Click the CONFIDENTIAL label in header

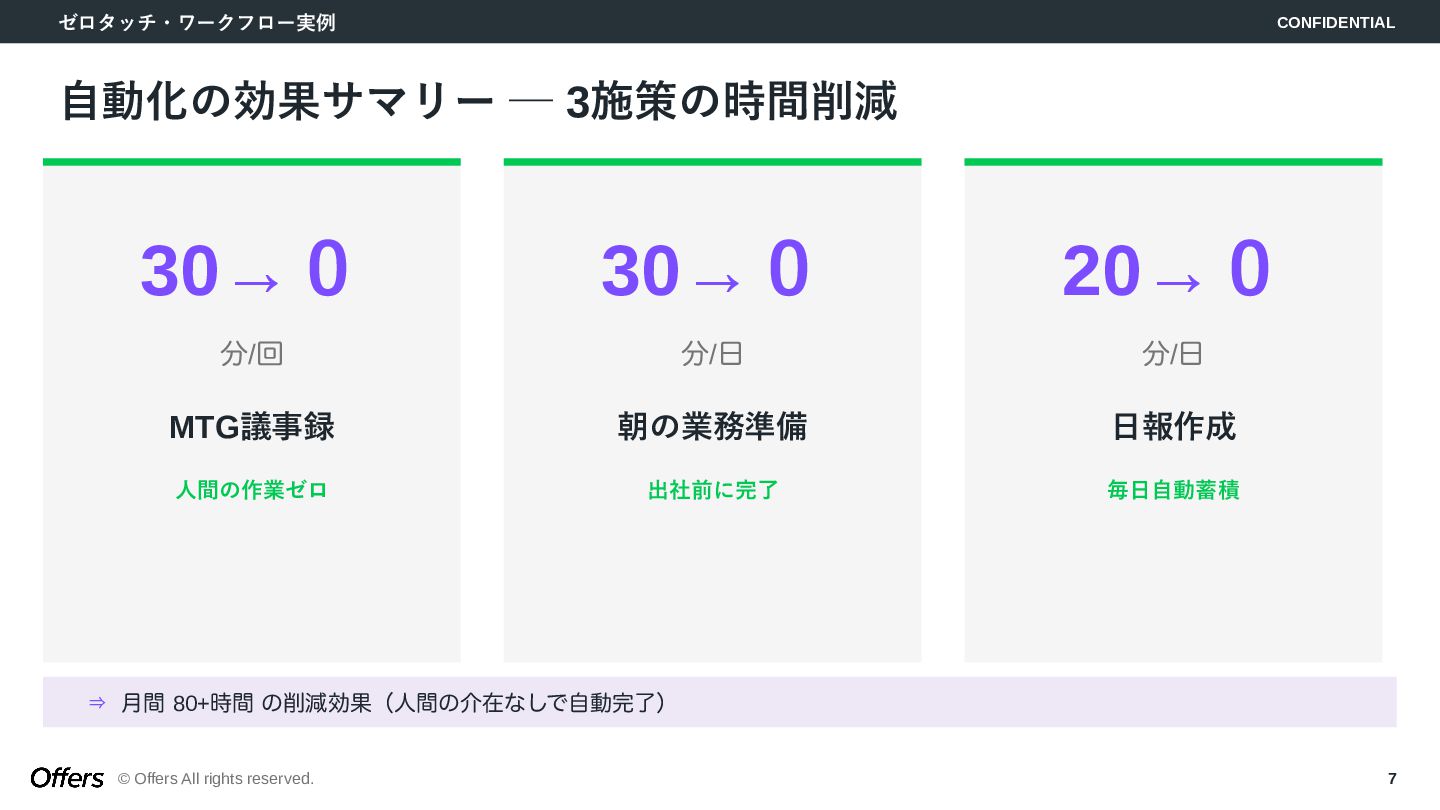click(1335, 22)
